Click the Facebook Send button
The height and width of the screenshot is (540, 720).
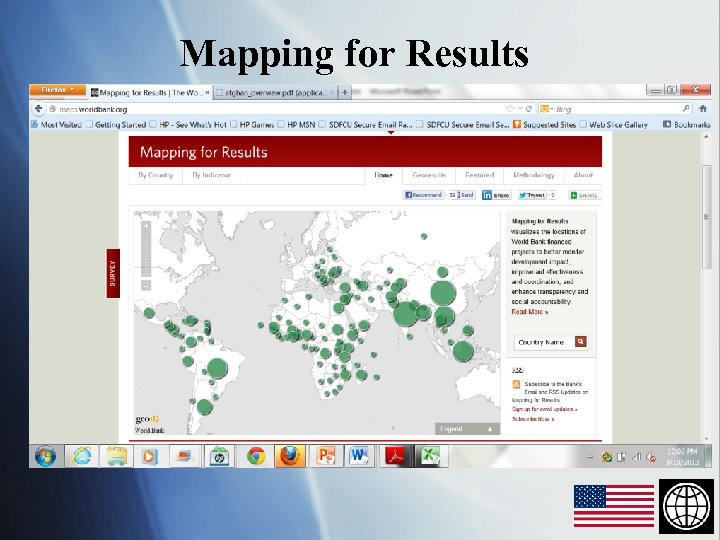pyautogui.click(x=466, y=195)
